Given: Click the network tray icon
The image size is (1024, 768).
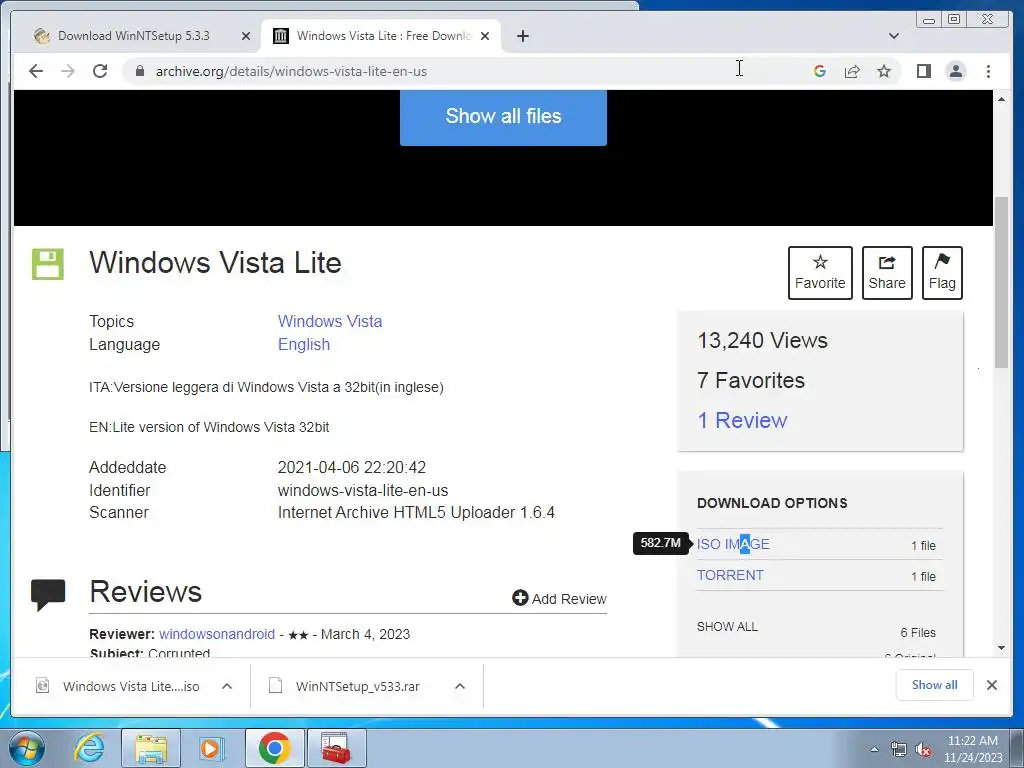Looking at the screenshot, I should [x=899, y=749].
